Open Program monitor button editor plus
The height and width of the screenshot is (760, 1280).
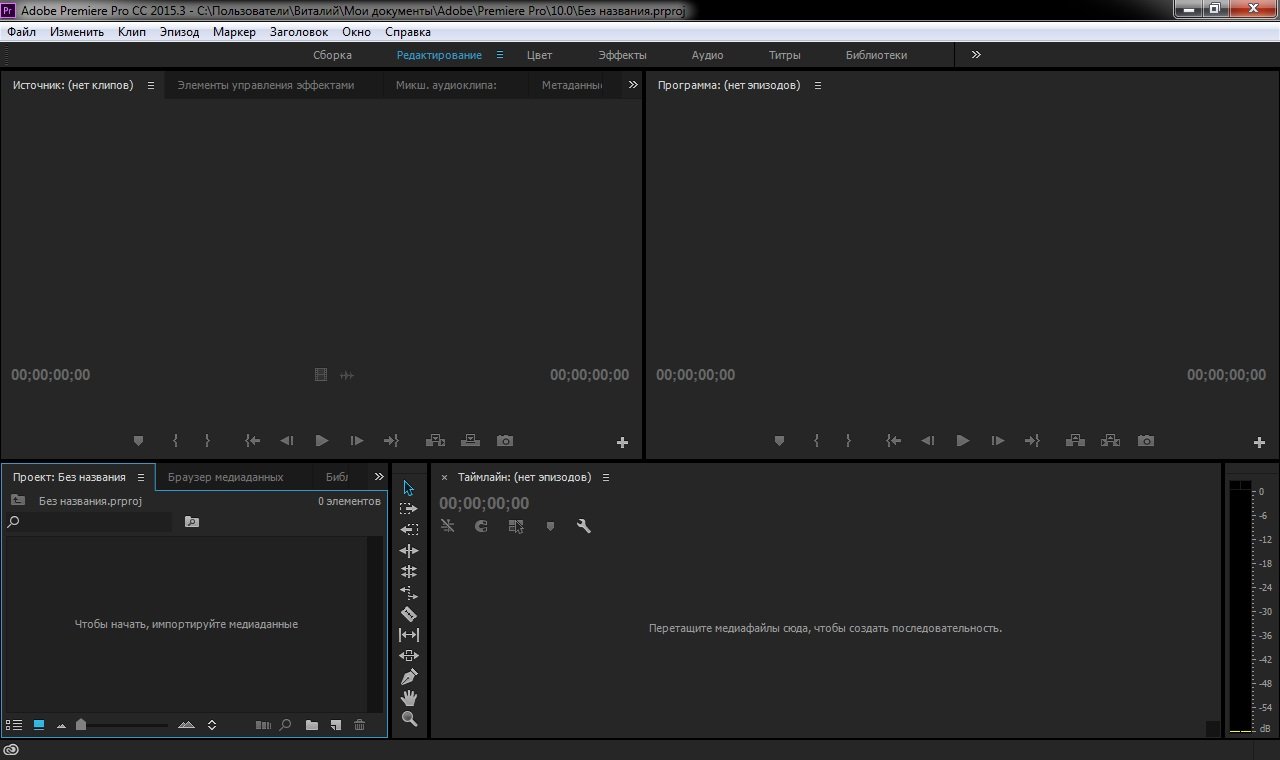point(1259,442)
